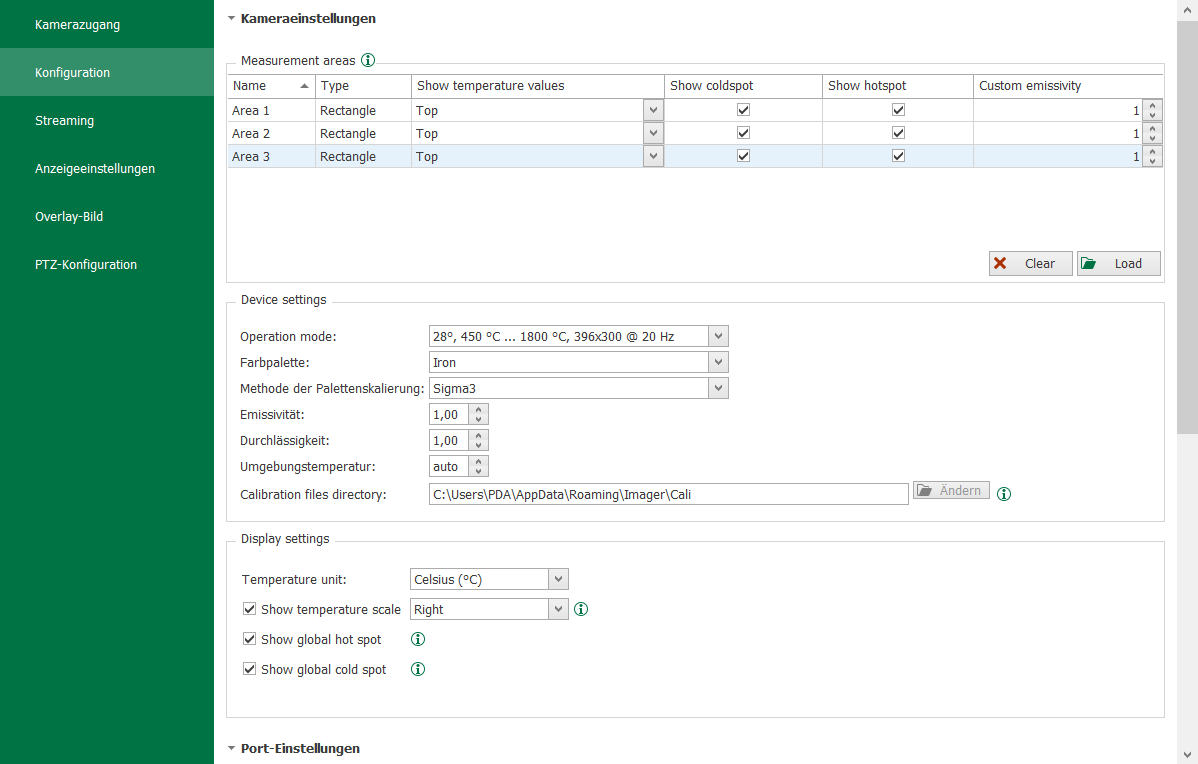Click Type column header

point(363,86)
